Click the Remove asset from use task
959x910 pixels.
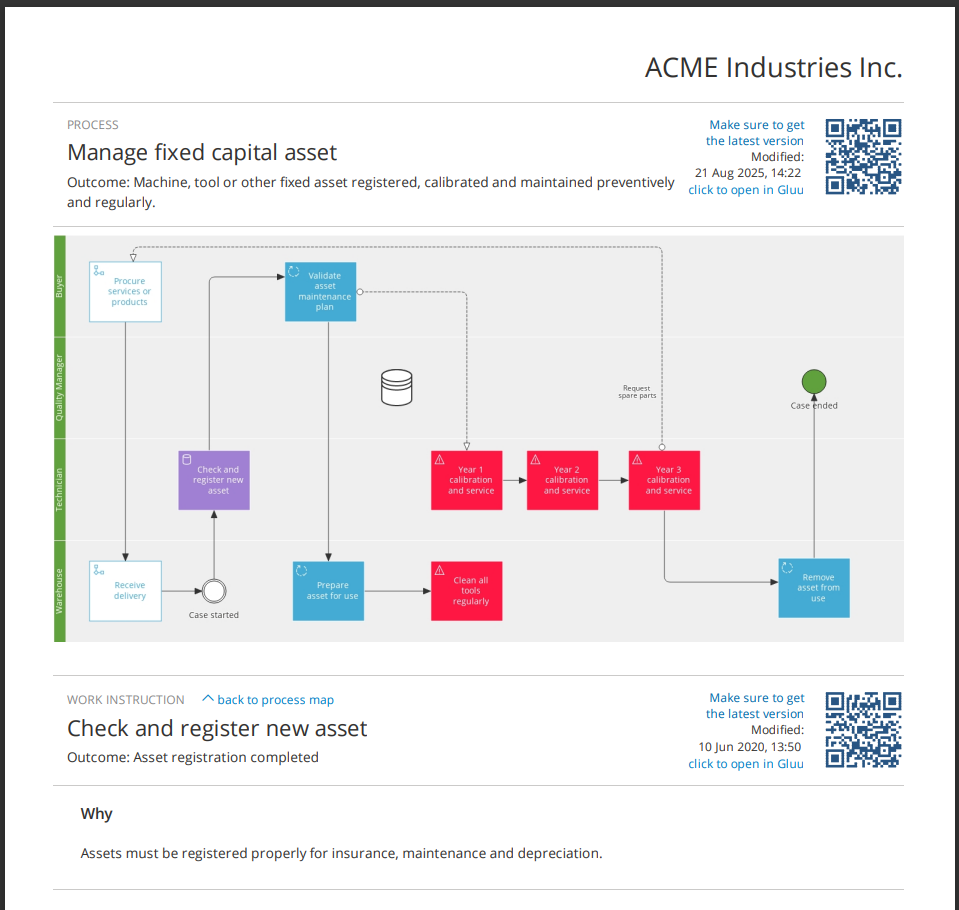pos(814,588)
